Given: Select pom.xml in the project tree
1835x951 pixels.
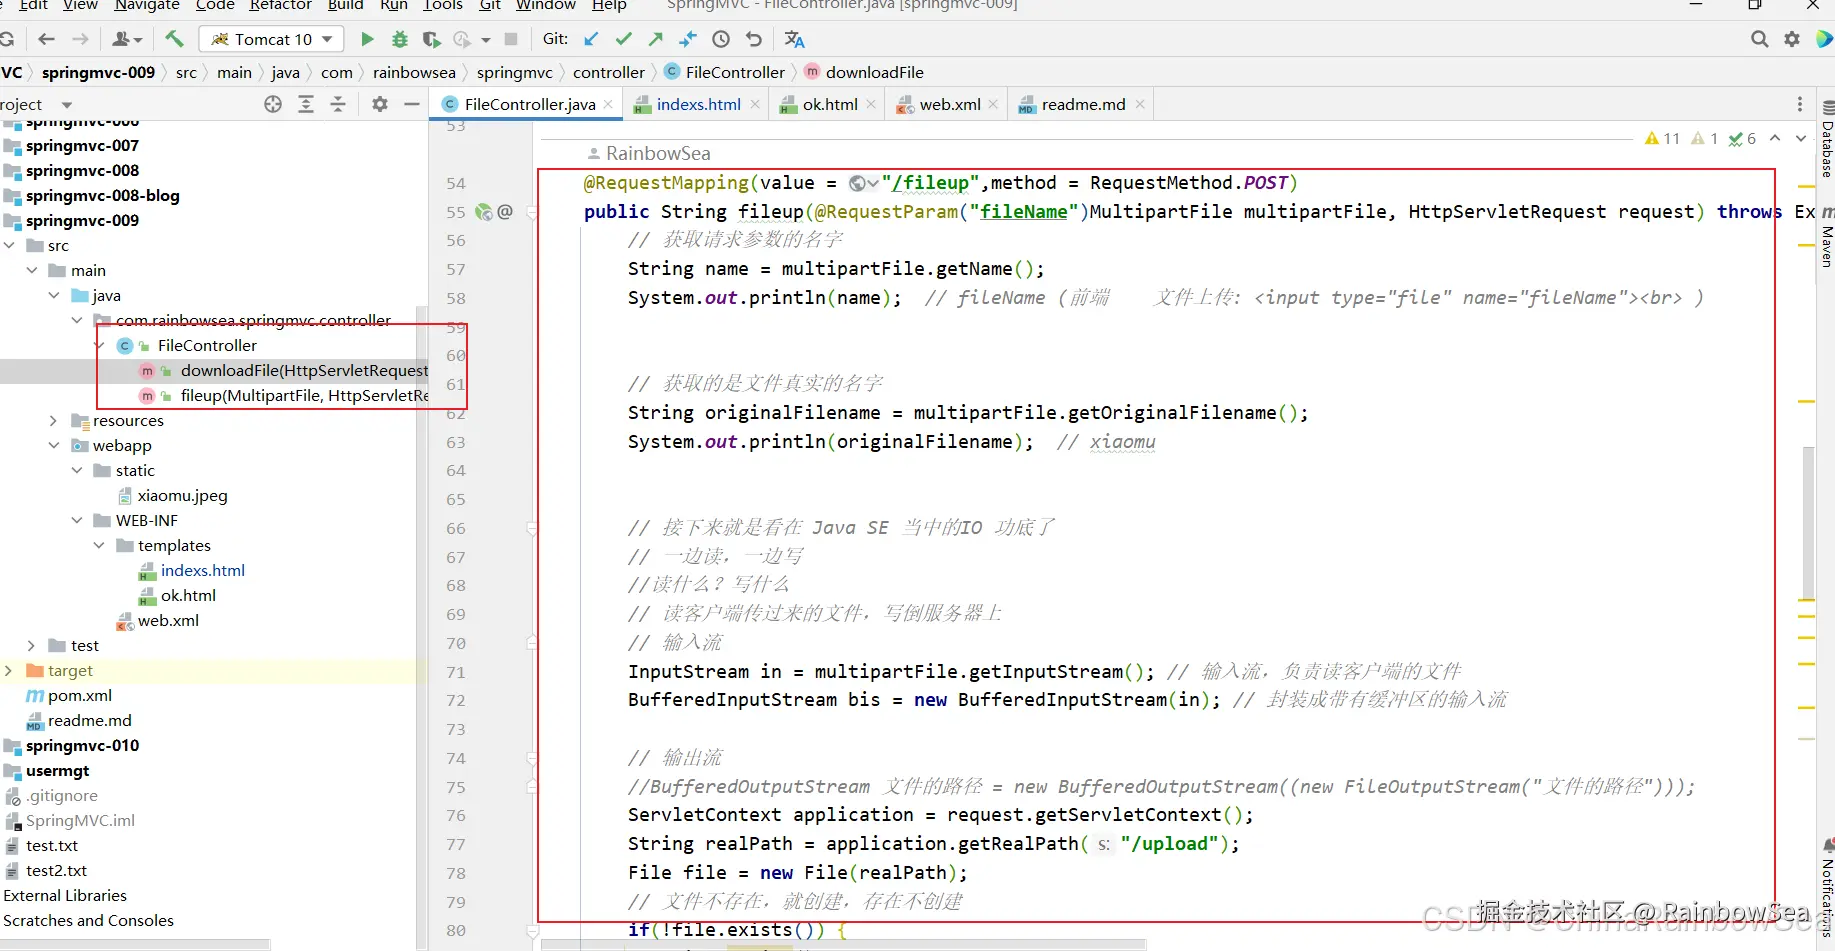Looking at the screenshot, I should 79,695.
